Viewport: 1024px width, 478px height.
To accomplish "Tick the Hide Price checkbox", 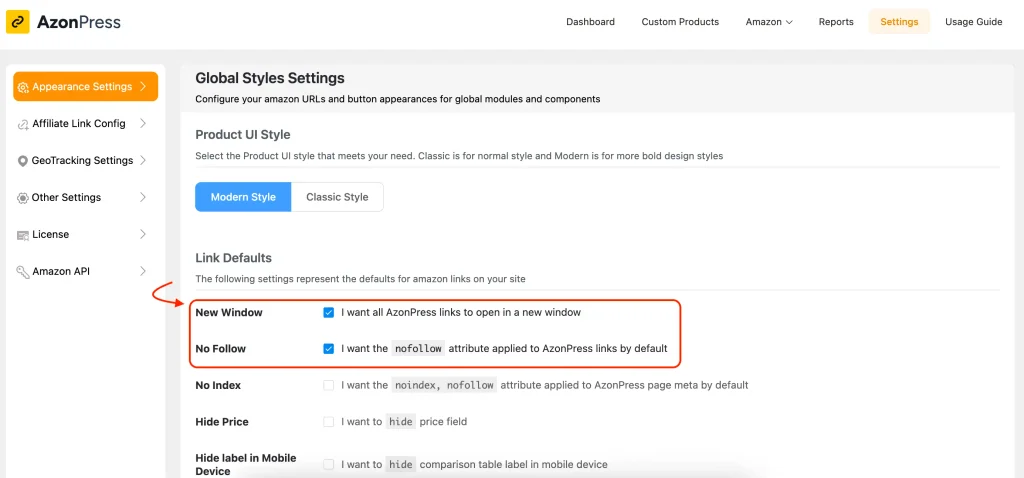I will coord(328,422).
